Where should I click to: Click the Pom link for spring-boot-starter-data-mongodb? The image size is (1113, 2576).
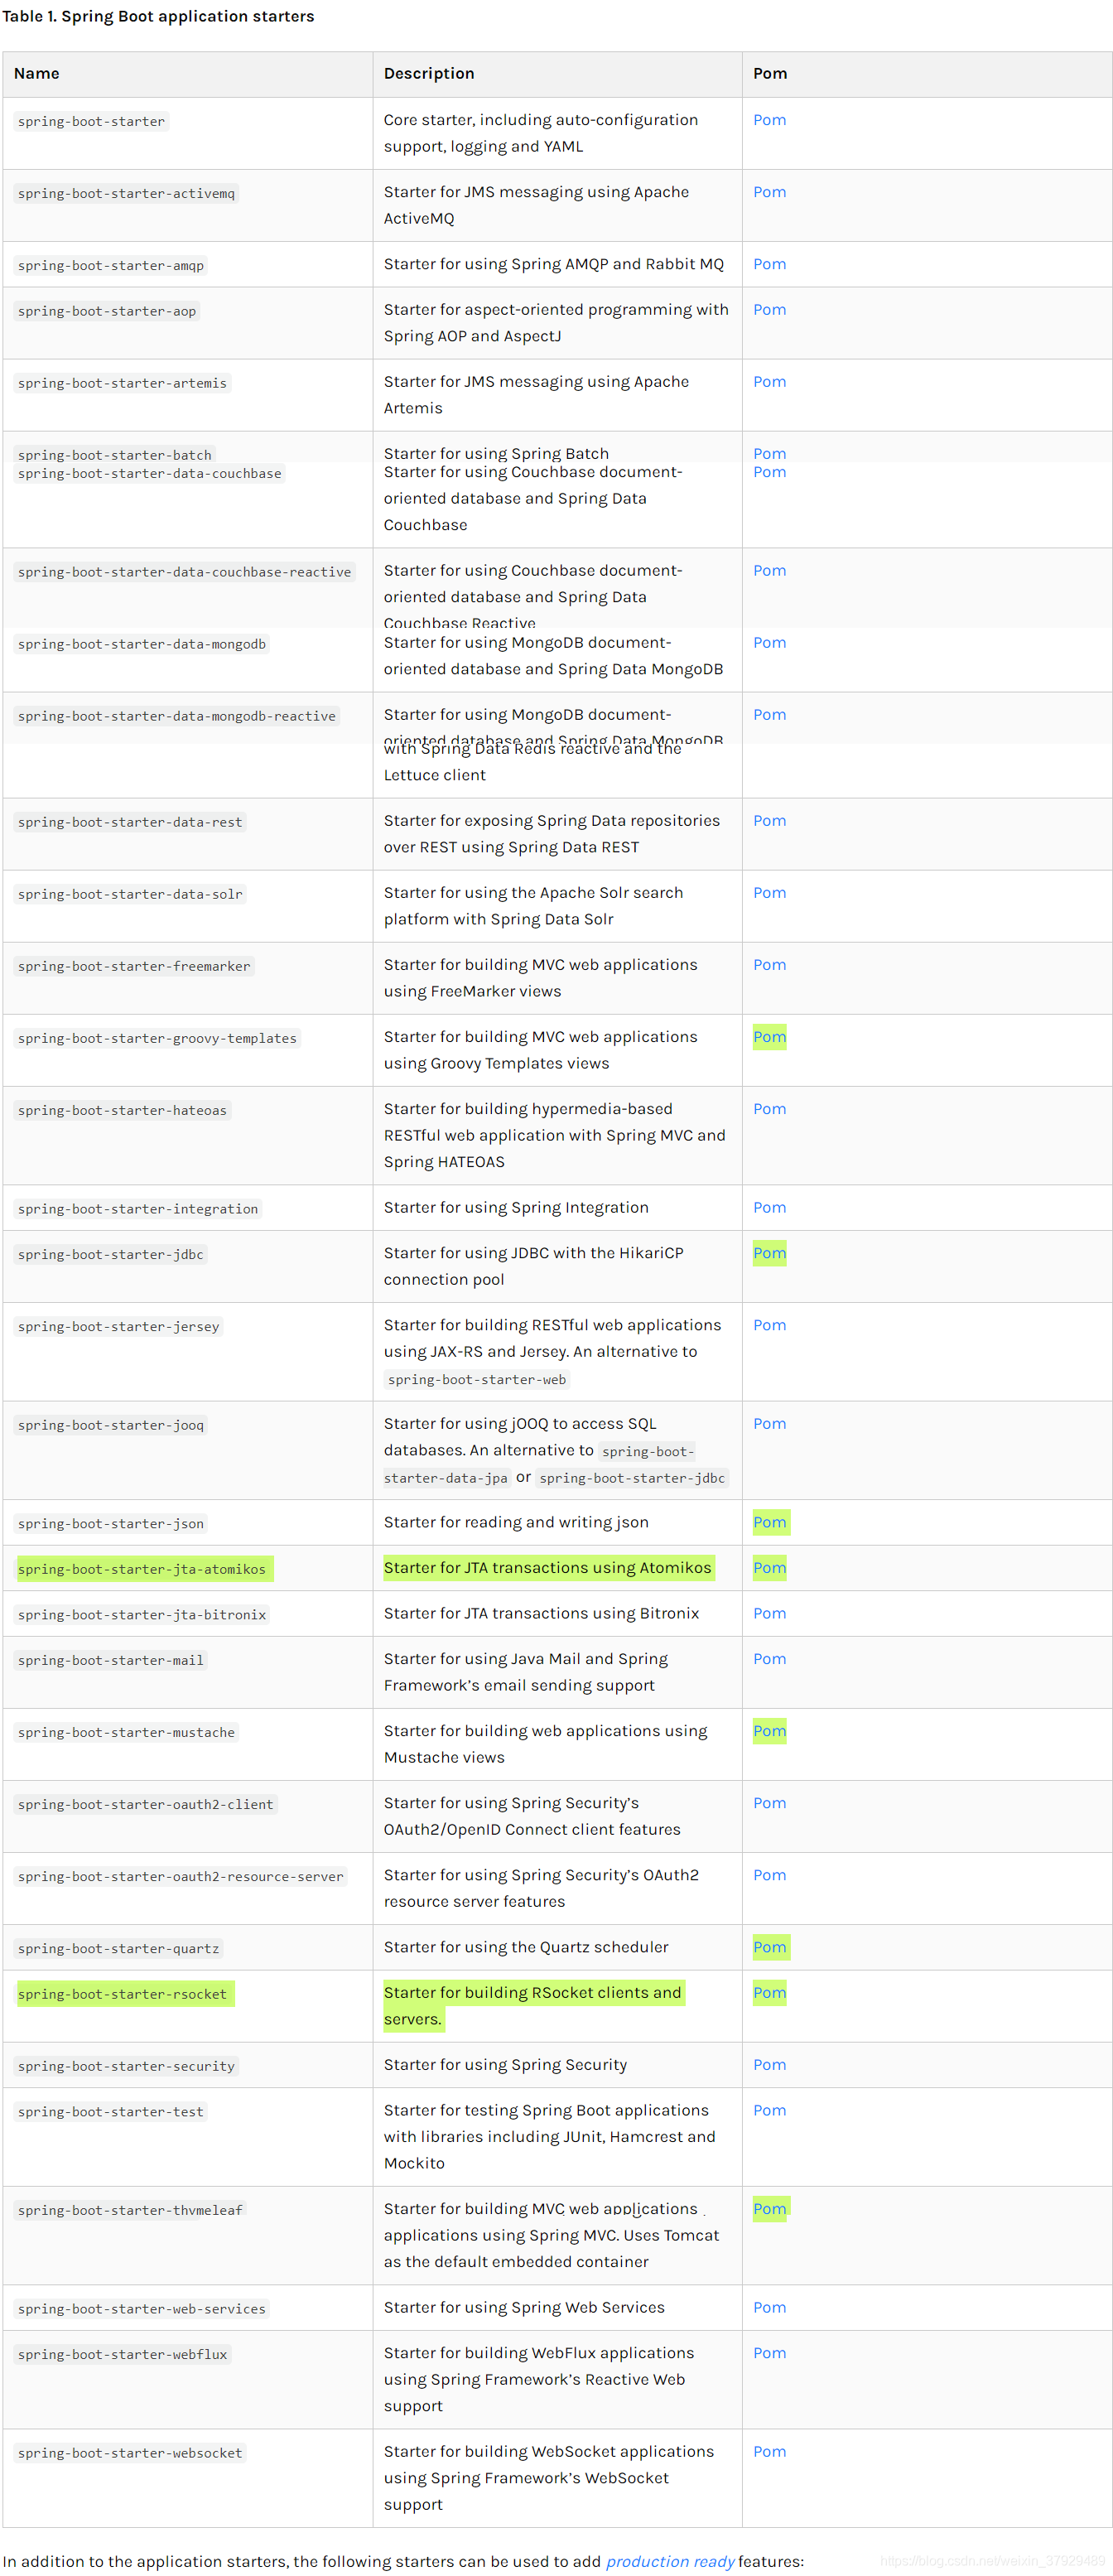tap(769, 643)
